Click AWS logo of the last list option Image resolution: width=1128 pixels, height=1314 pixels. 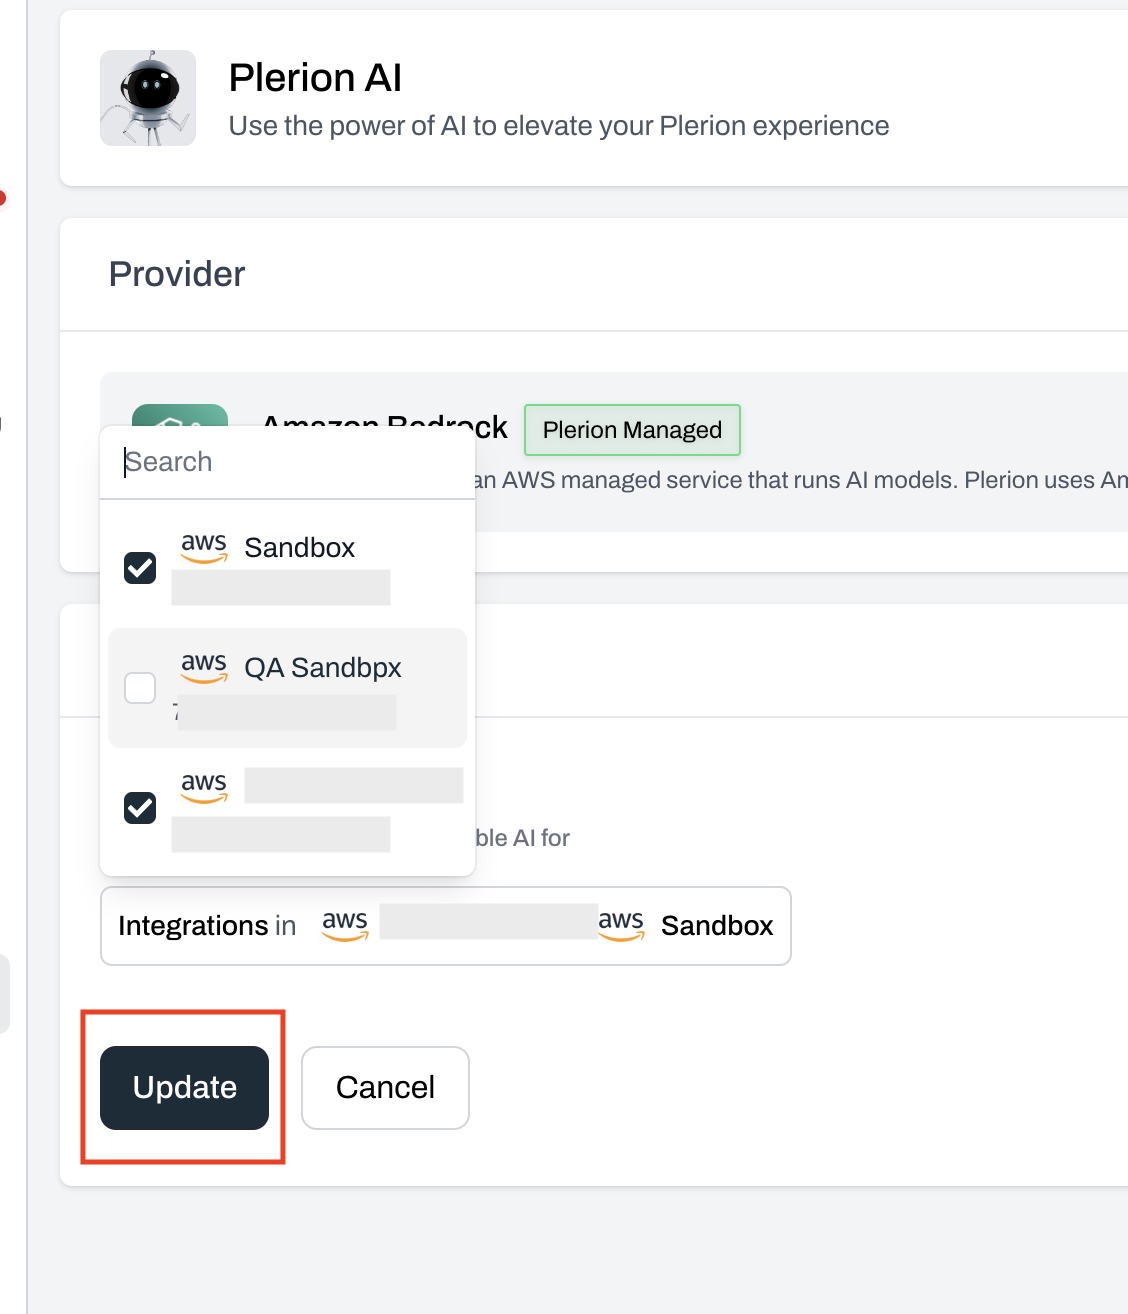coord(204,786)
